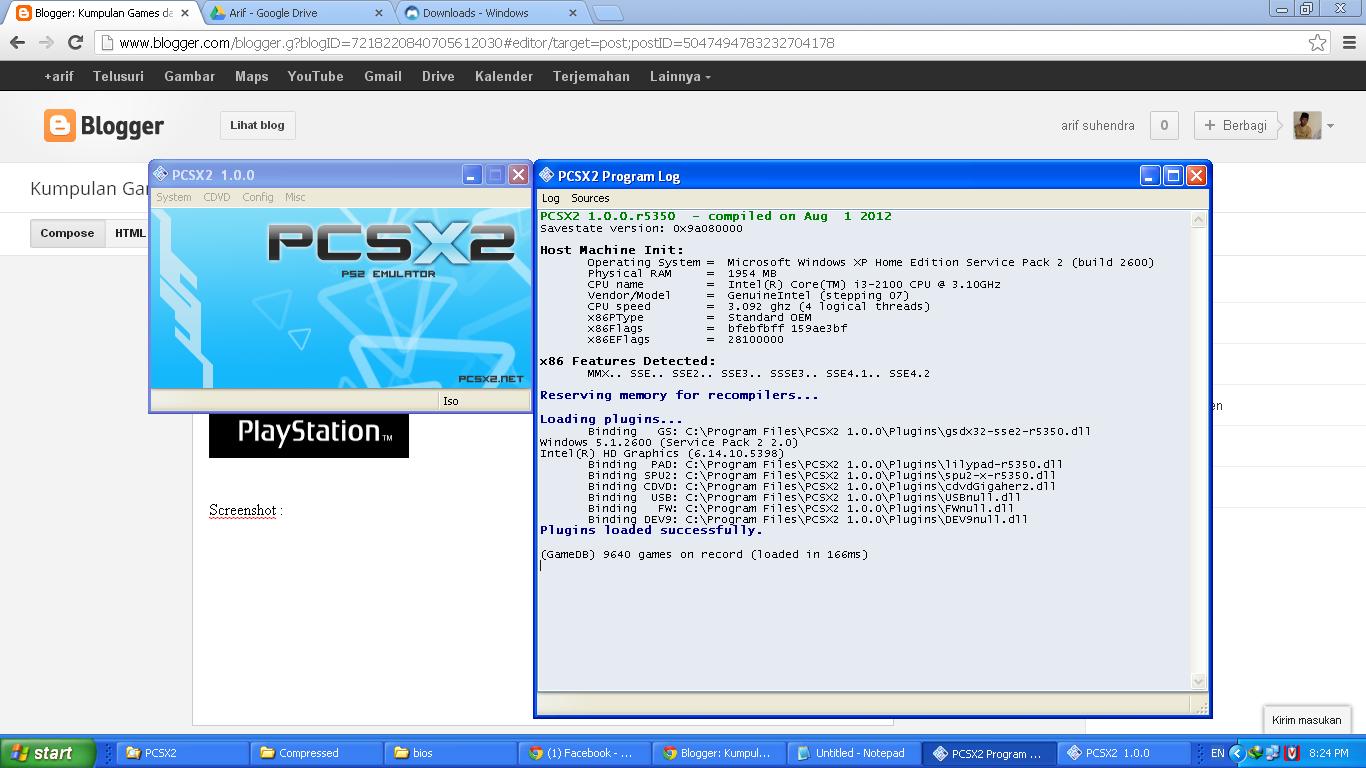Open the System menu in PCSX2
The height and width of the screenshot is (768, 1366).
coord(174,197)
